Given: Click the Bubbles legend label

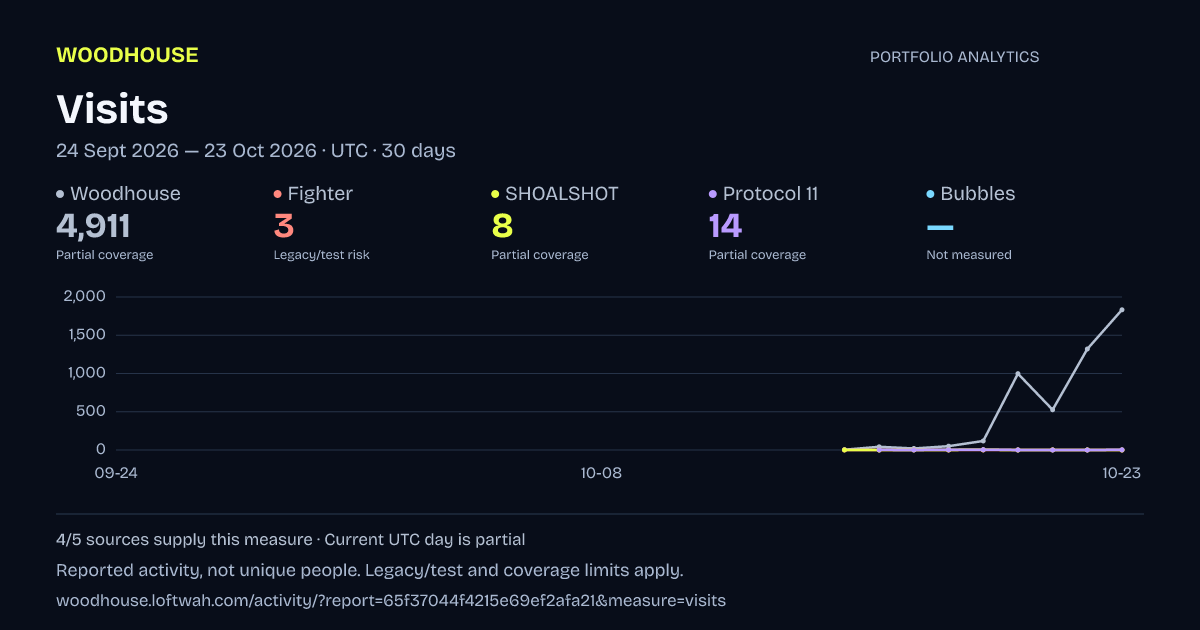Looking at the screenshot, I should [977, 194].
